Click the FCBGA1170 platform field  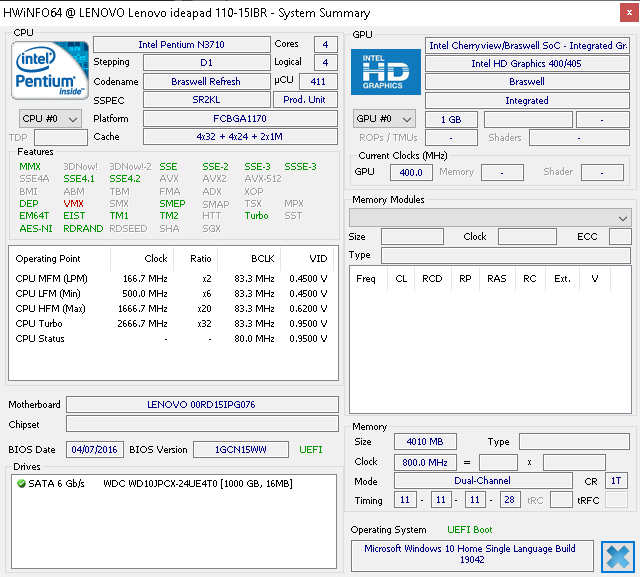(240, 118)
